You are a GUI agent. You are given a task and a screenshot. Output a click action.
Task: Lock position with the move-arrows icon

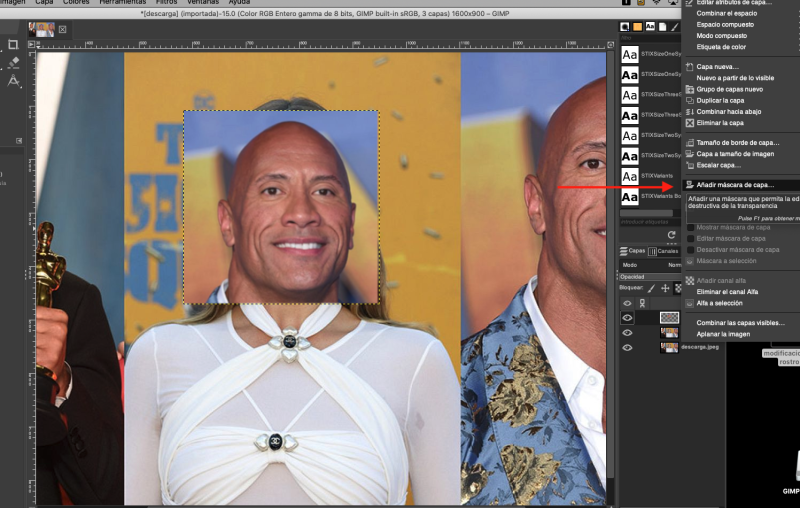pos(665,288)
